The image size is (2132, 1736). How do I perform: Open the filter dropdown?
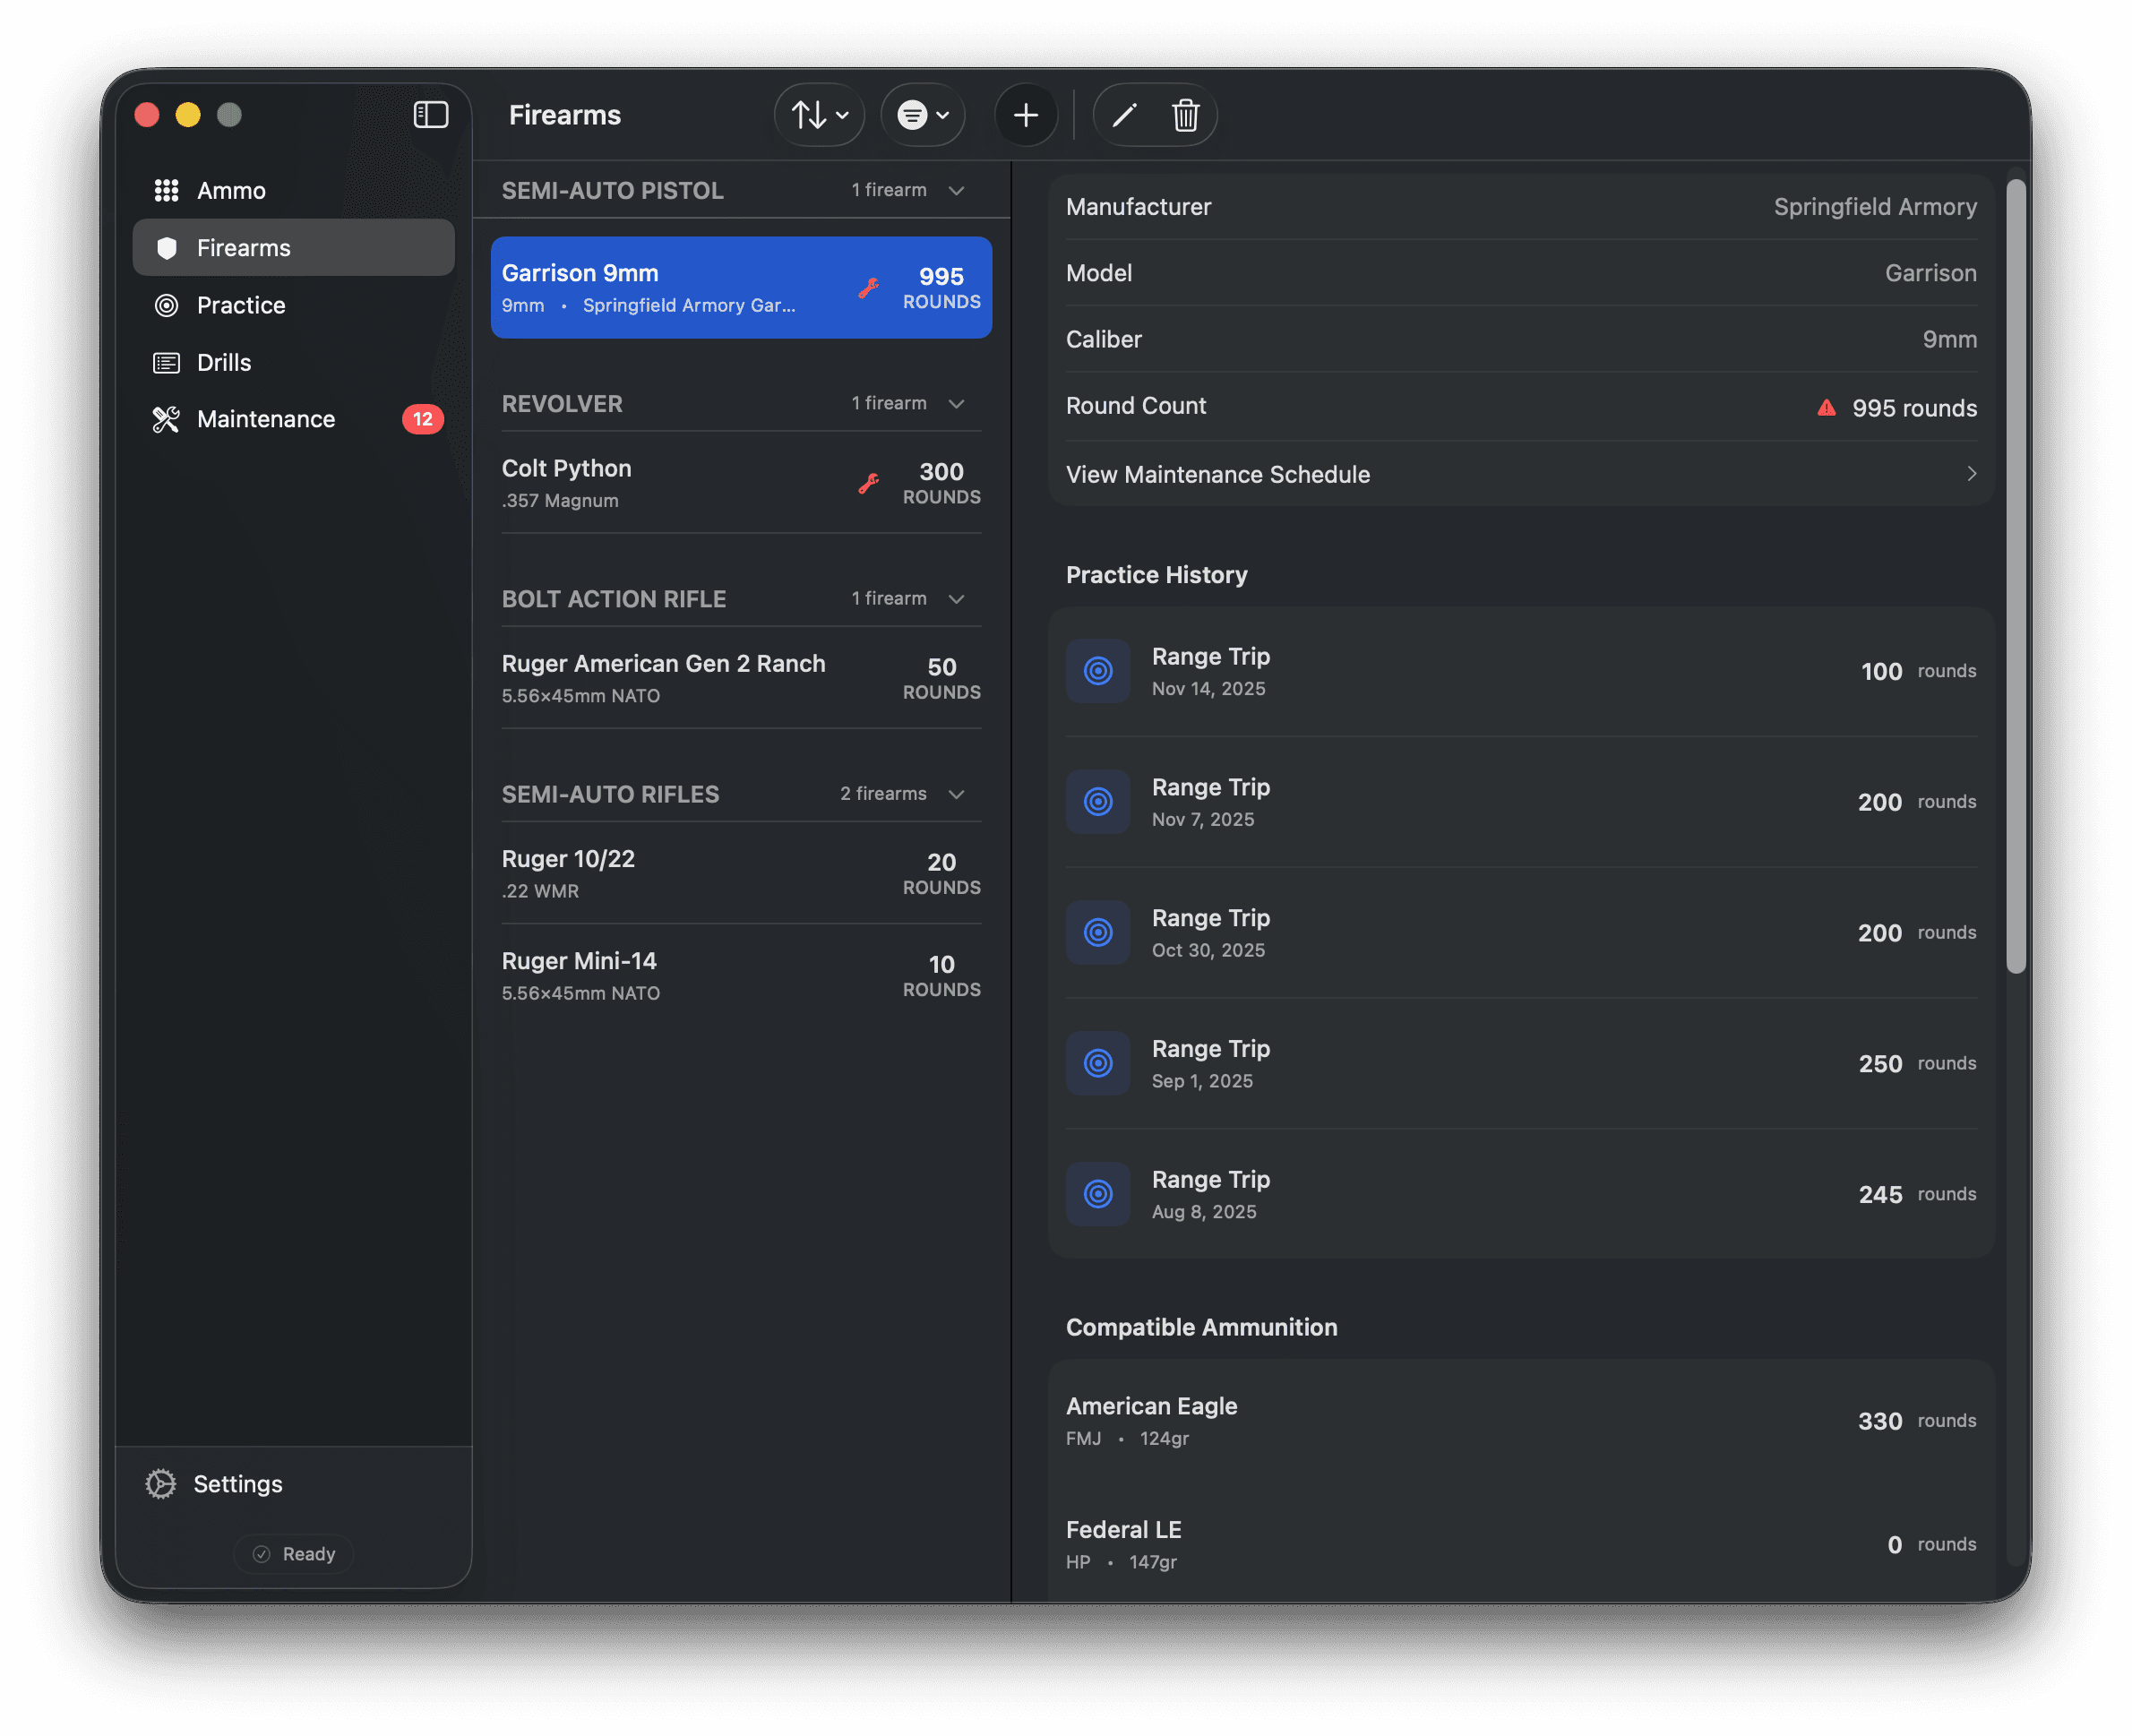click(922, 115)
